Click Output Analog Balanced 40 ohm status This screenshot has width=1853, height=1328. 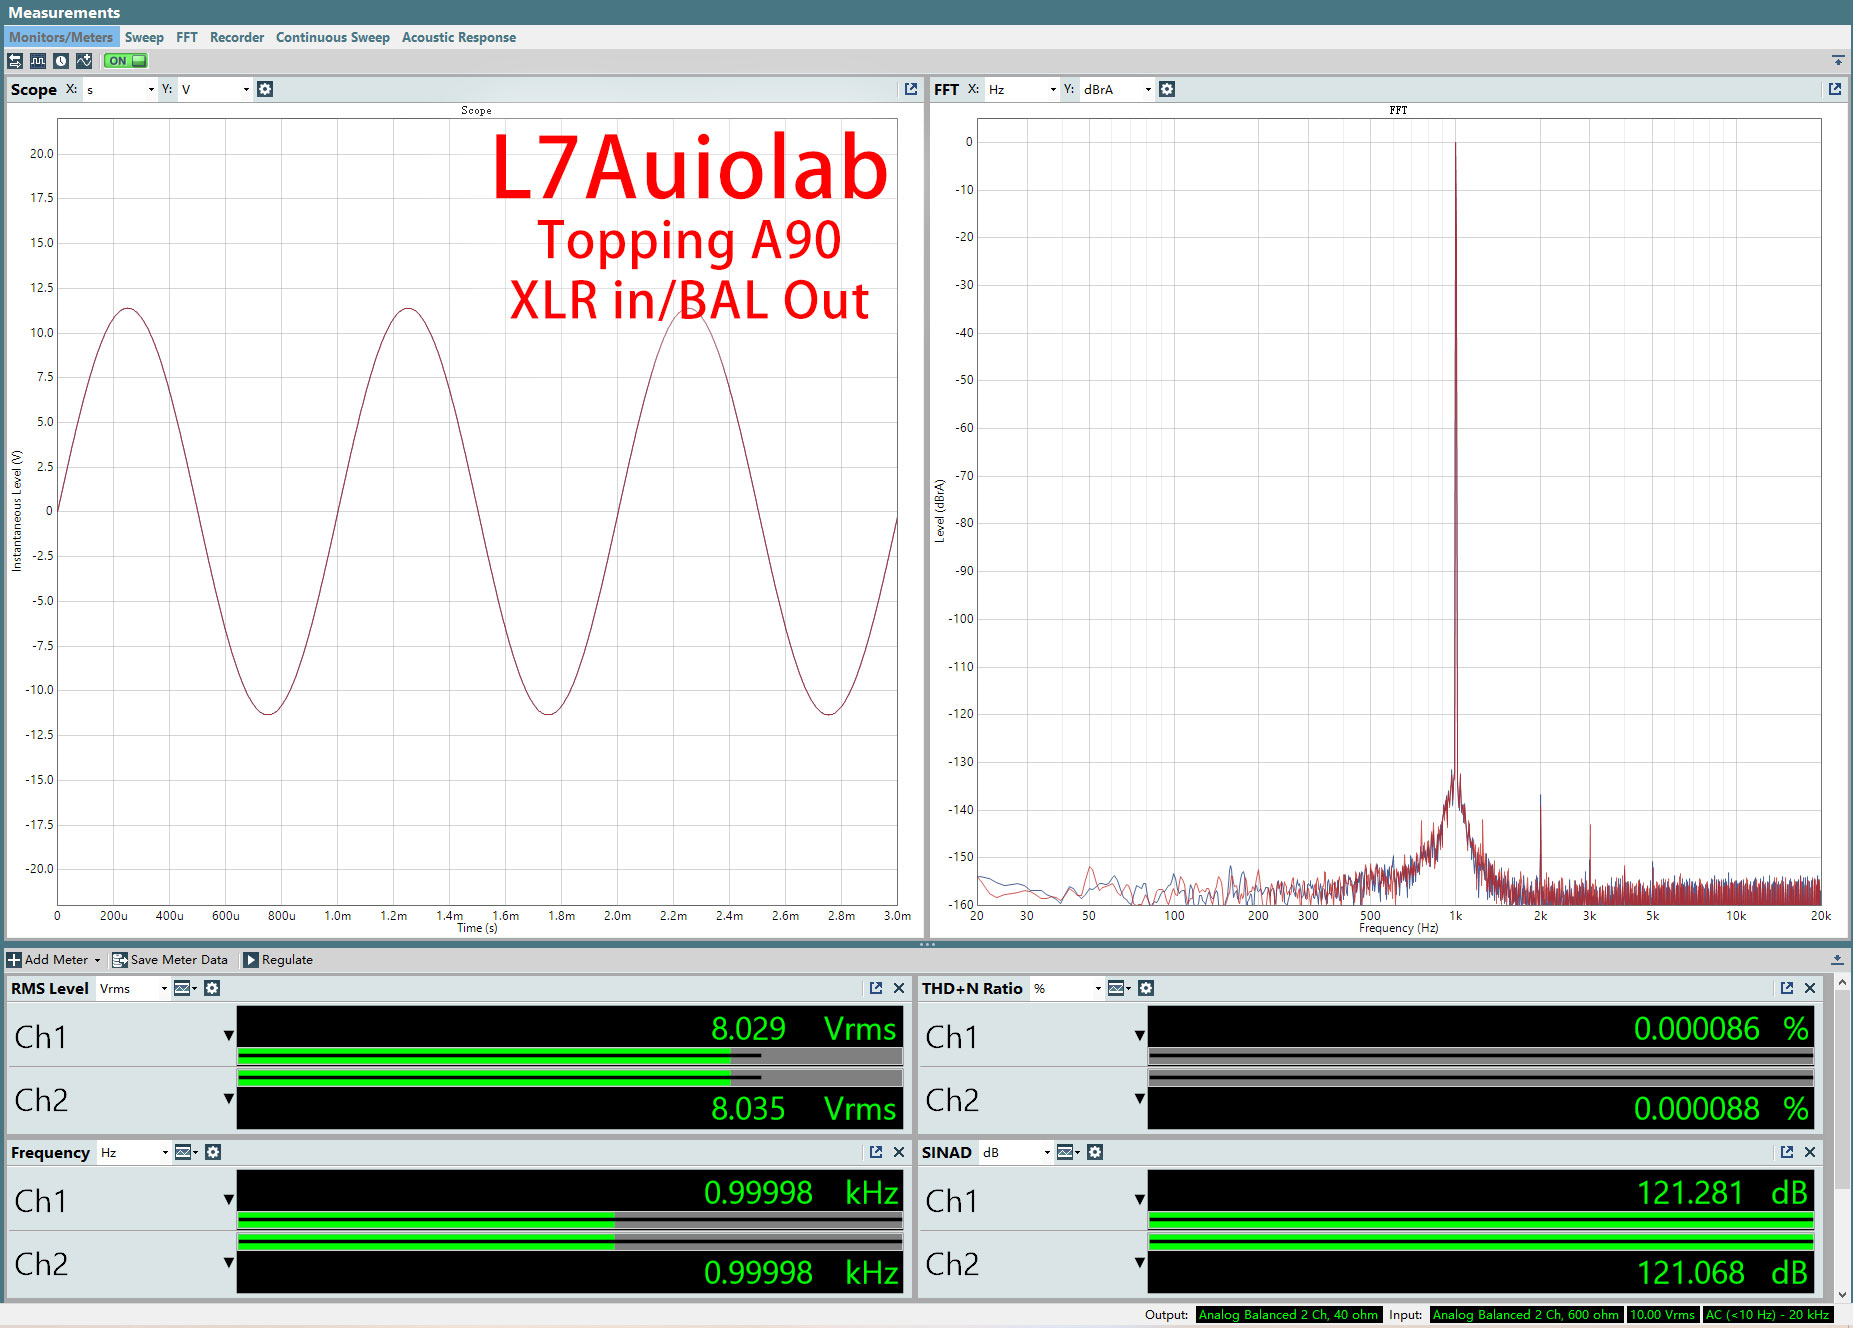click(1289, 1315)
